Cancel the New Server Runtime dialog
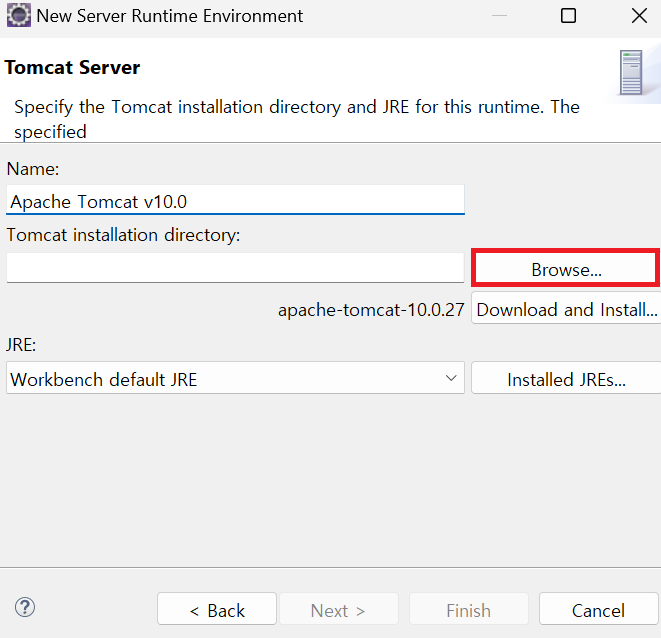The image size is (661, 638). (598, 609)
